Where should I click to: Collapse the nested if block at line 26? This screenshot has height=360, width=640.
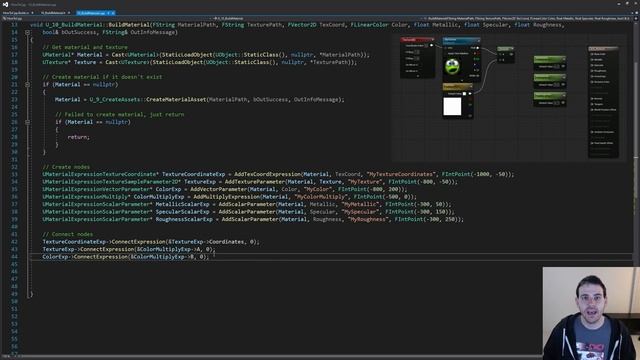click(27, 122)
